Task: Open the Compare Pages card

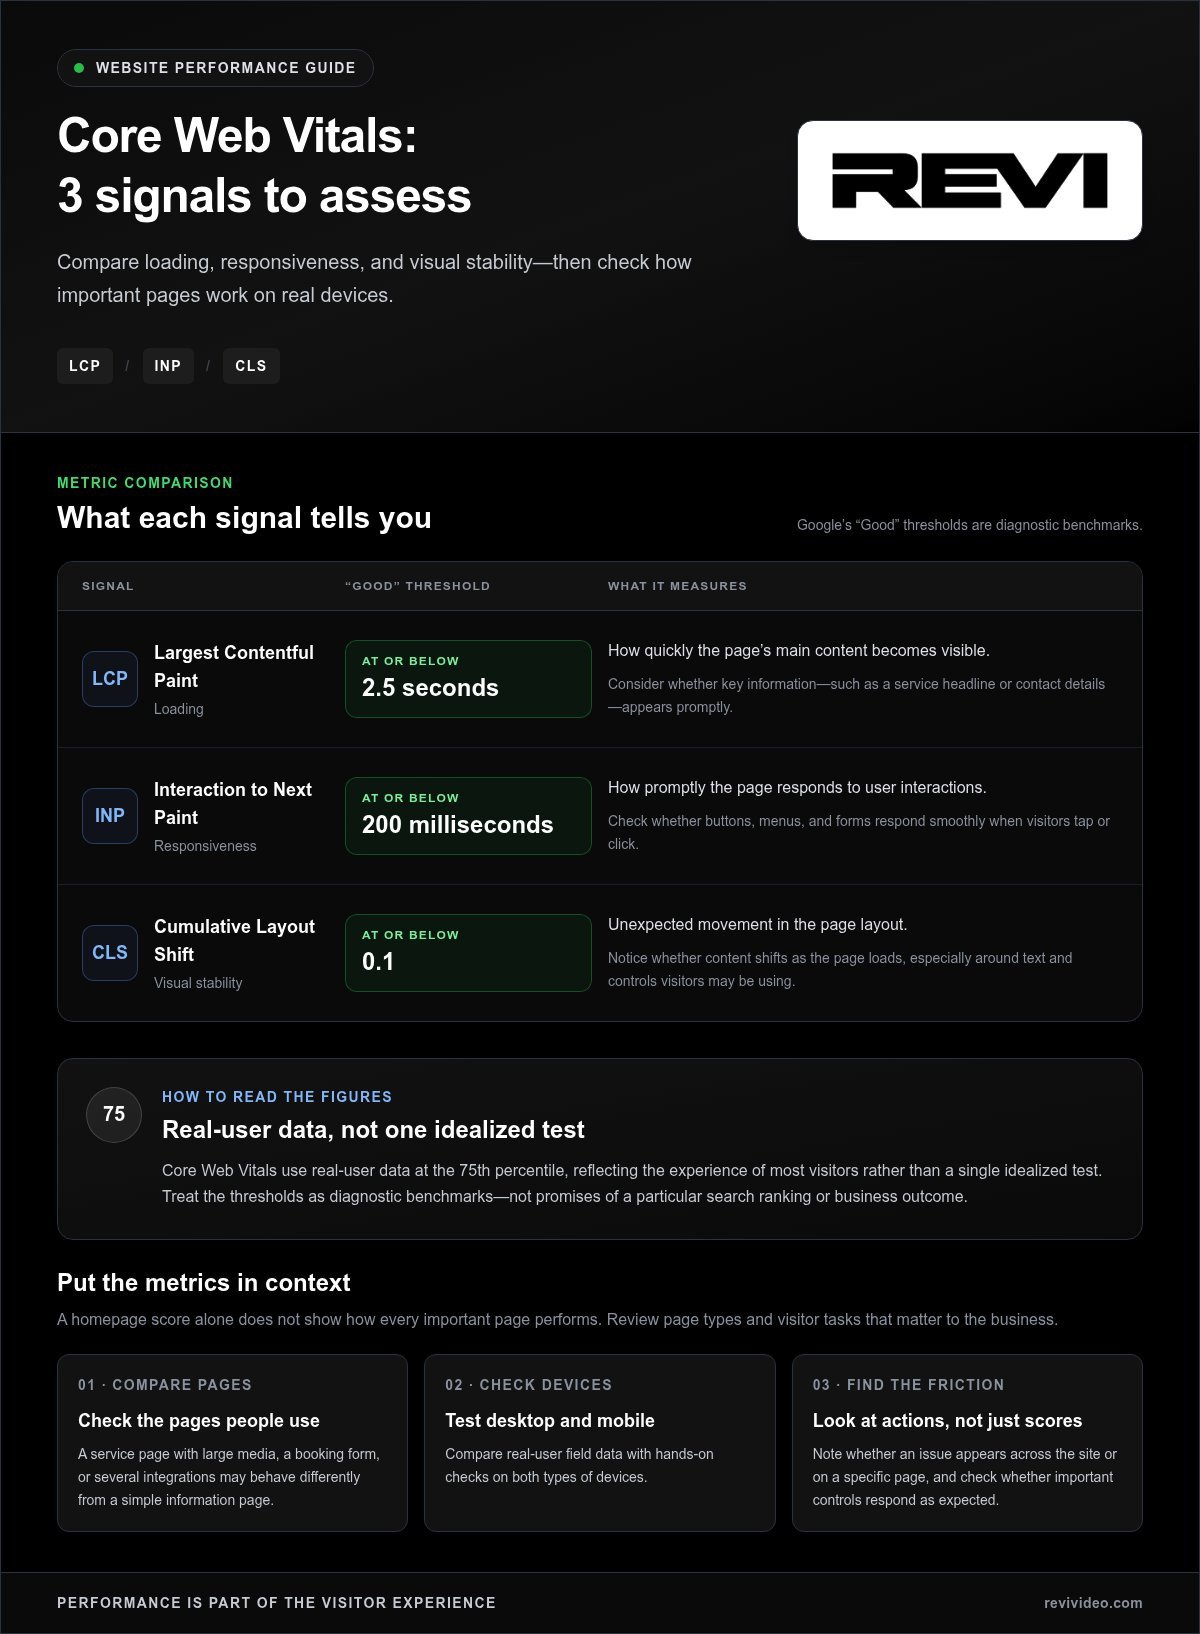Action: (x=232, y=1443)
